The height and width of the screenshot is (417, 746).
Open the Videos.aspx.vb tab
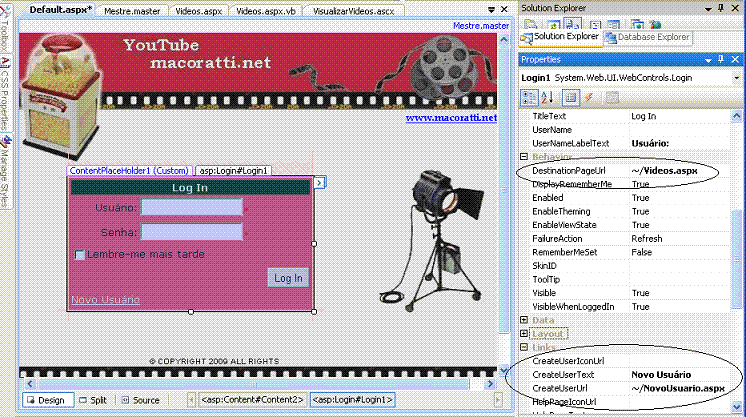pyautogui.click(x=266, y=11)
